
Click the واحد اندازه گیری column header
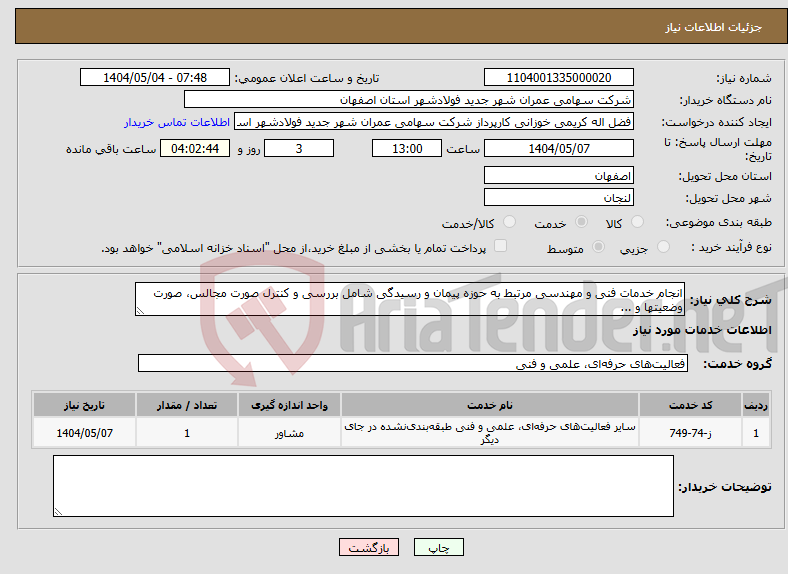pyautogui.click(x=289, y=405)
